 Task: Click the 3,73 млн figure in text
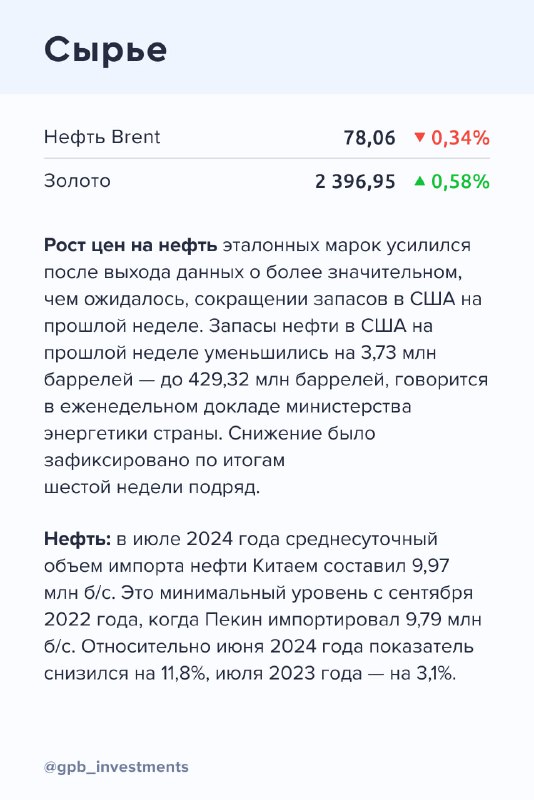tap(398, 353)
